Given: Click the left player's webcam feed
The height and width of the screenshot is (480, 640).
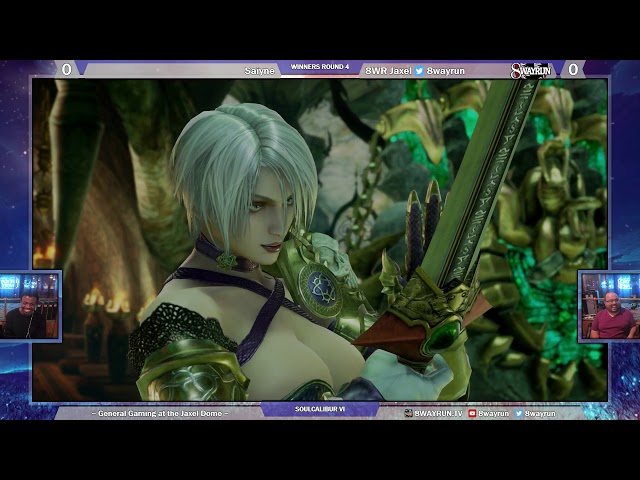Looking at the screenshot, I should coord(29,306).
